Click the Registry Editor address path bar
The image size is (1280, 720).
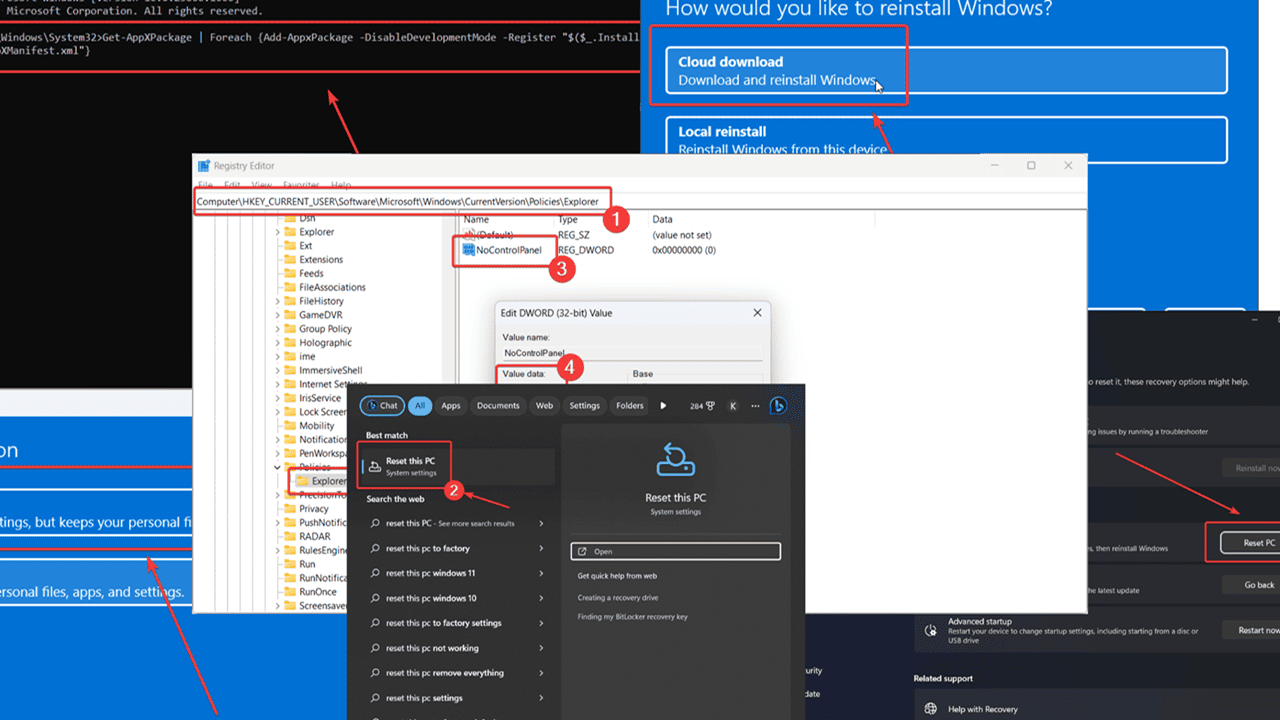click(640, 201)
